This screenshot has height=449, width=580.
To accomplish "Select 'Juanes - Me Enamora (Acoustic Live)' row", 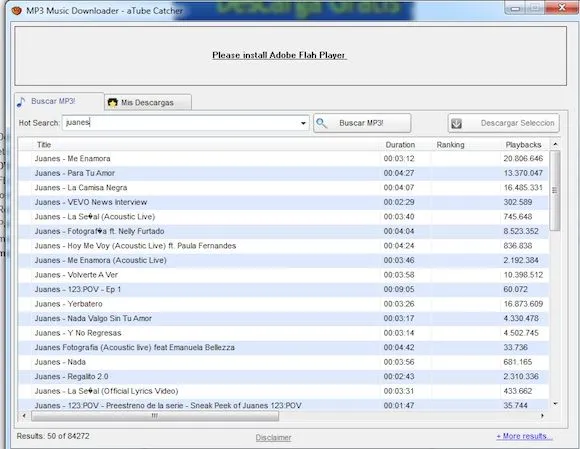I will click(x=283, y=260).
